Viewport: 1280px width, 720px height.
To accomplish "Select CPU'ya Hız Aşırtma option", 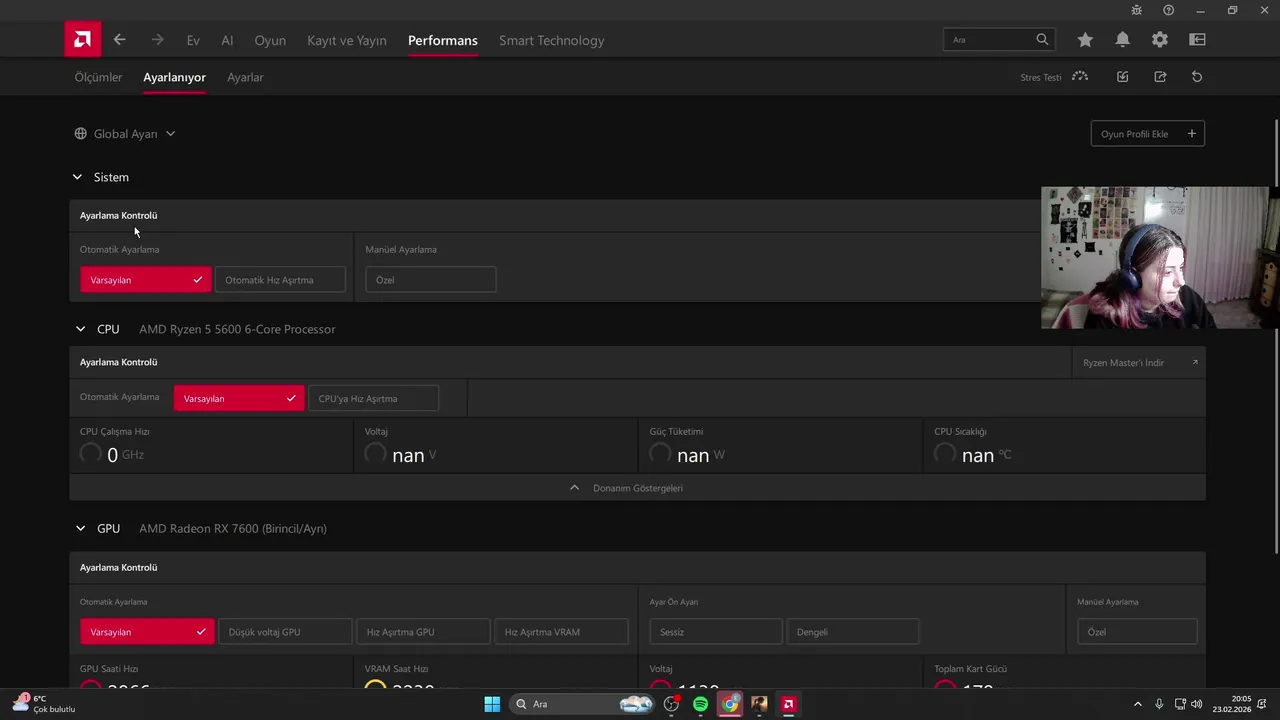I will 373,398.
